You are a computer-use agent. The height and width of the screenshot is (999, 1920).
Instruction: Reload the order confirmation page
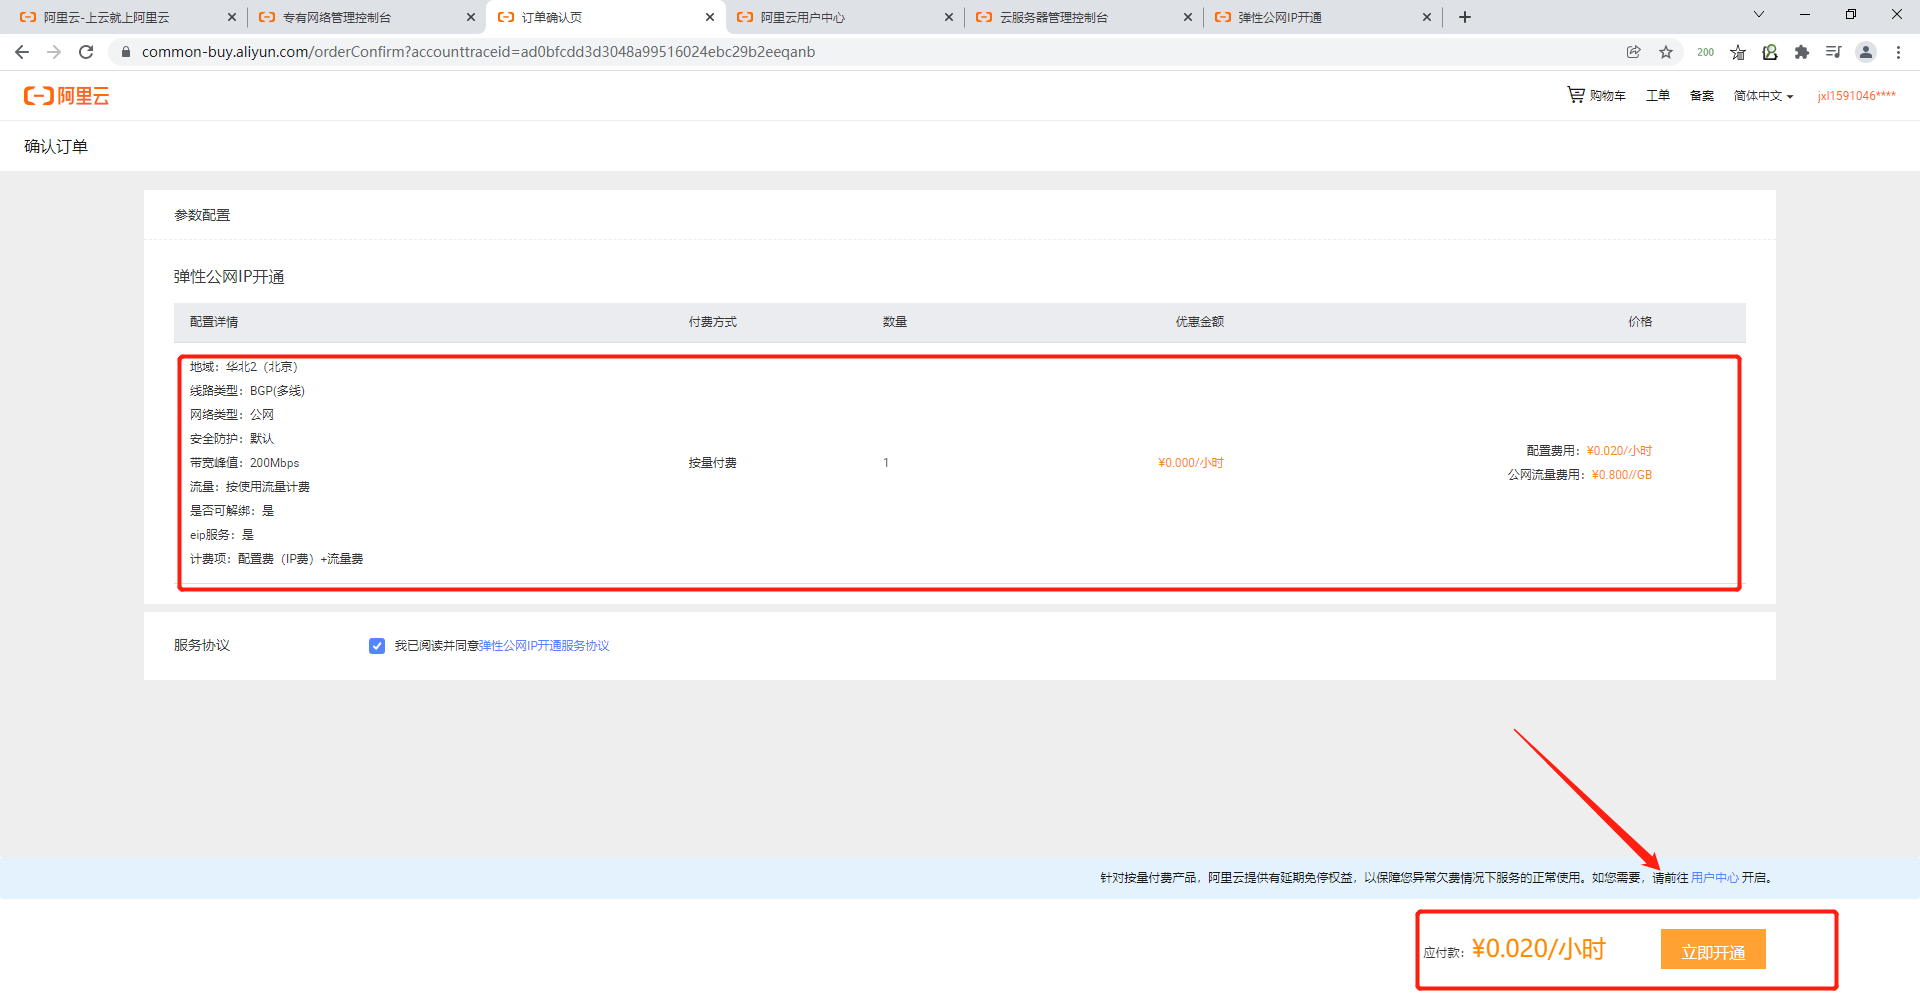[x=86, y=52]
